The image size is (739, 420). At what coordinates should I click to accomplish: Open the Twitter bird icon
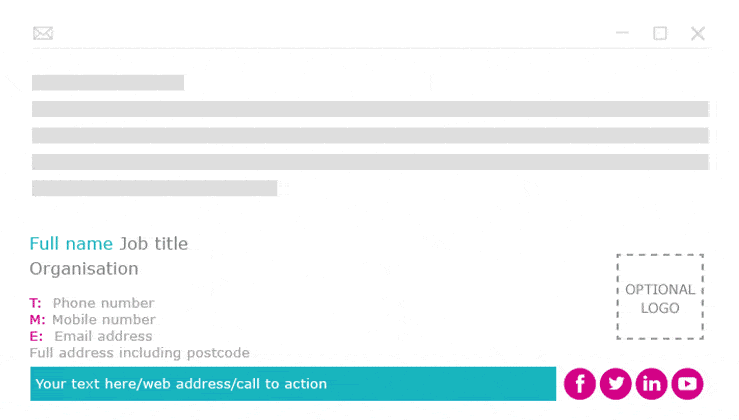[x=616, y=384]
